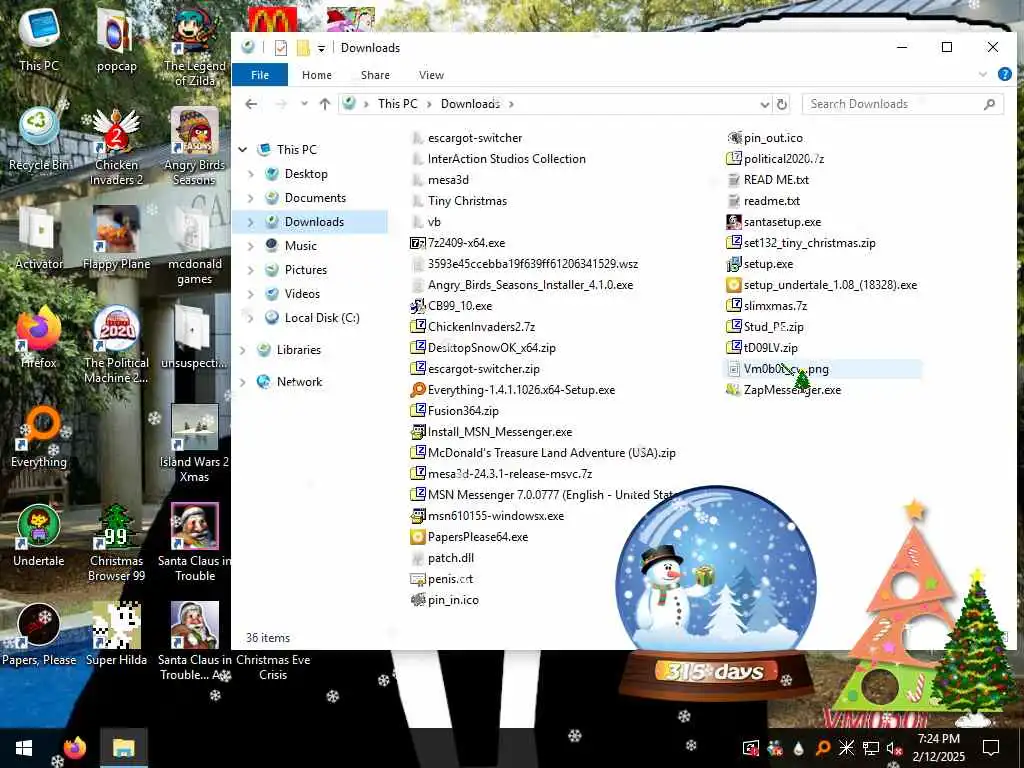
Task: Expand the Desktop tree node
Action: pyautogui.click(x=251, y=174)
